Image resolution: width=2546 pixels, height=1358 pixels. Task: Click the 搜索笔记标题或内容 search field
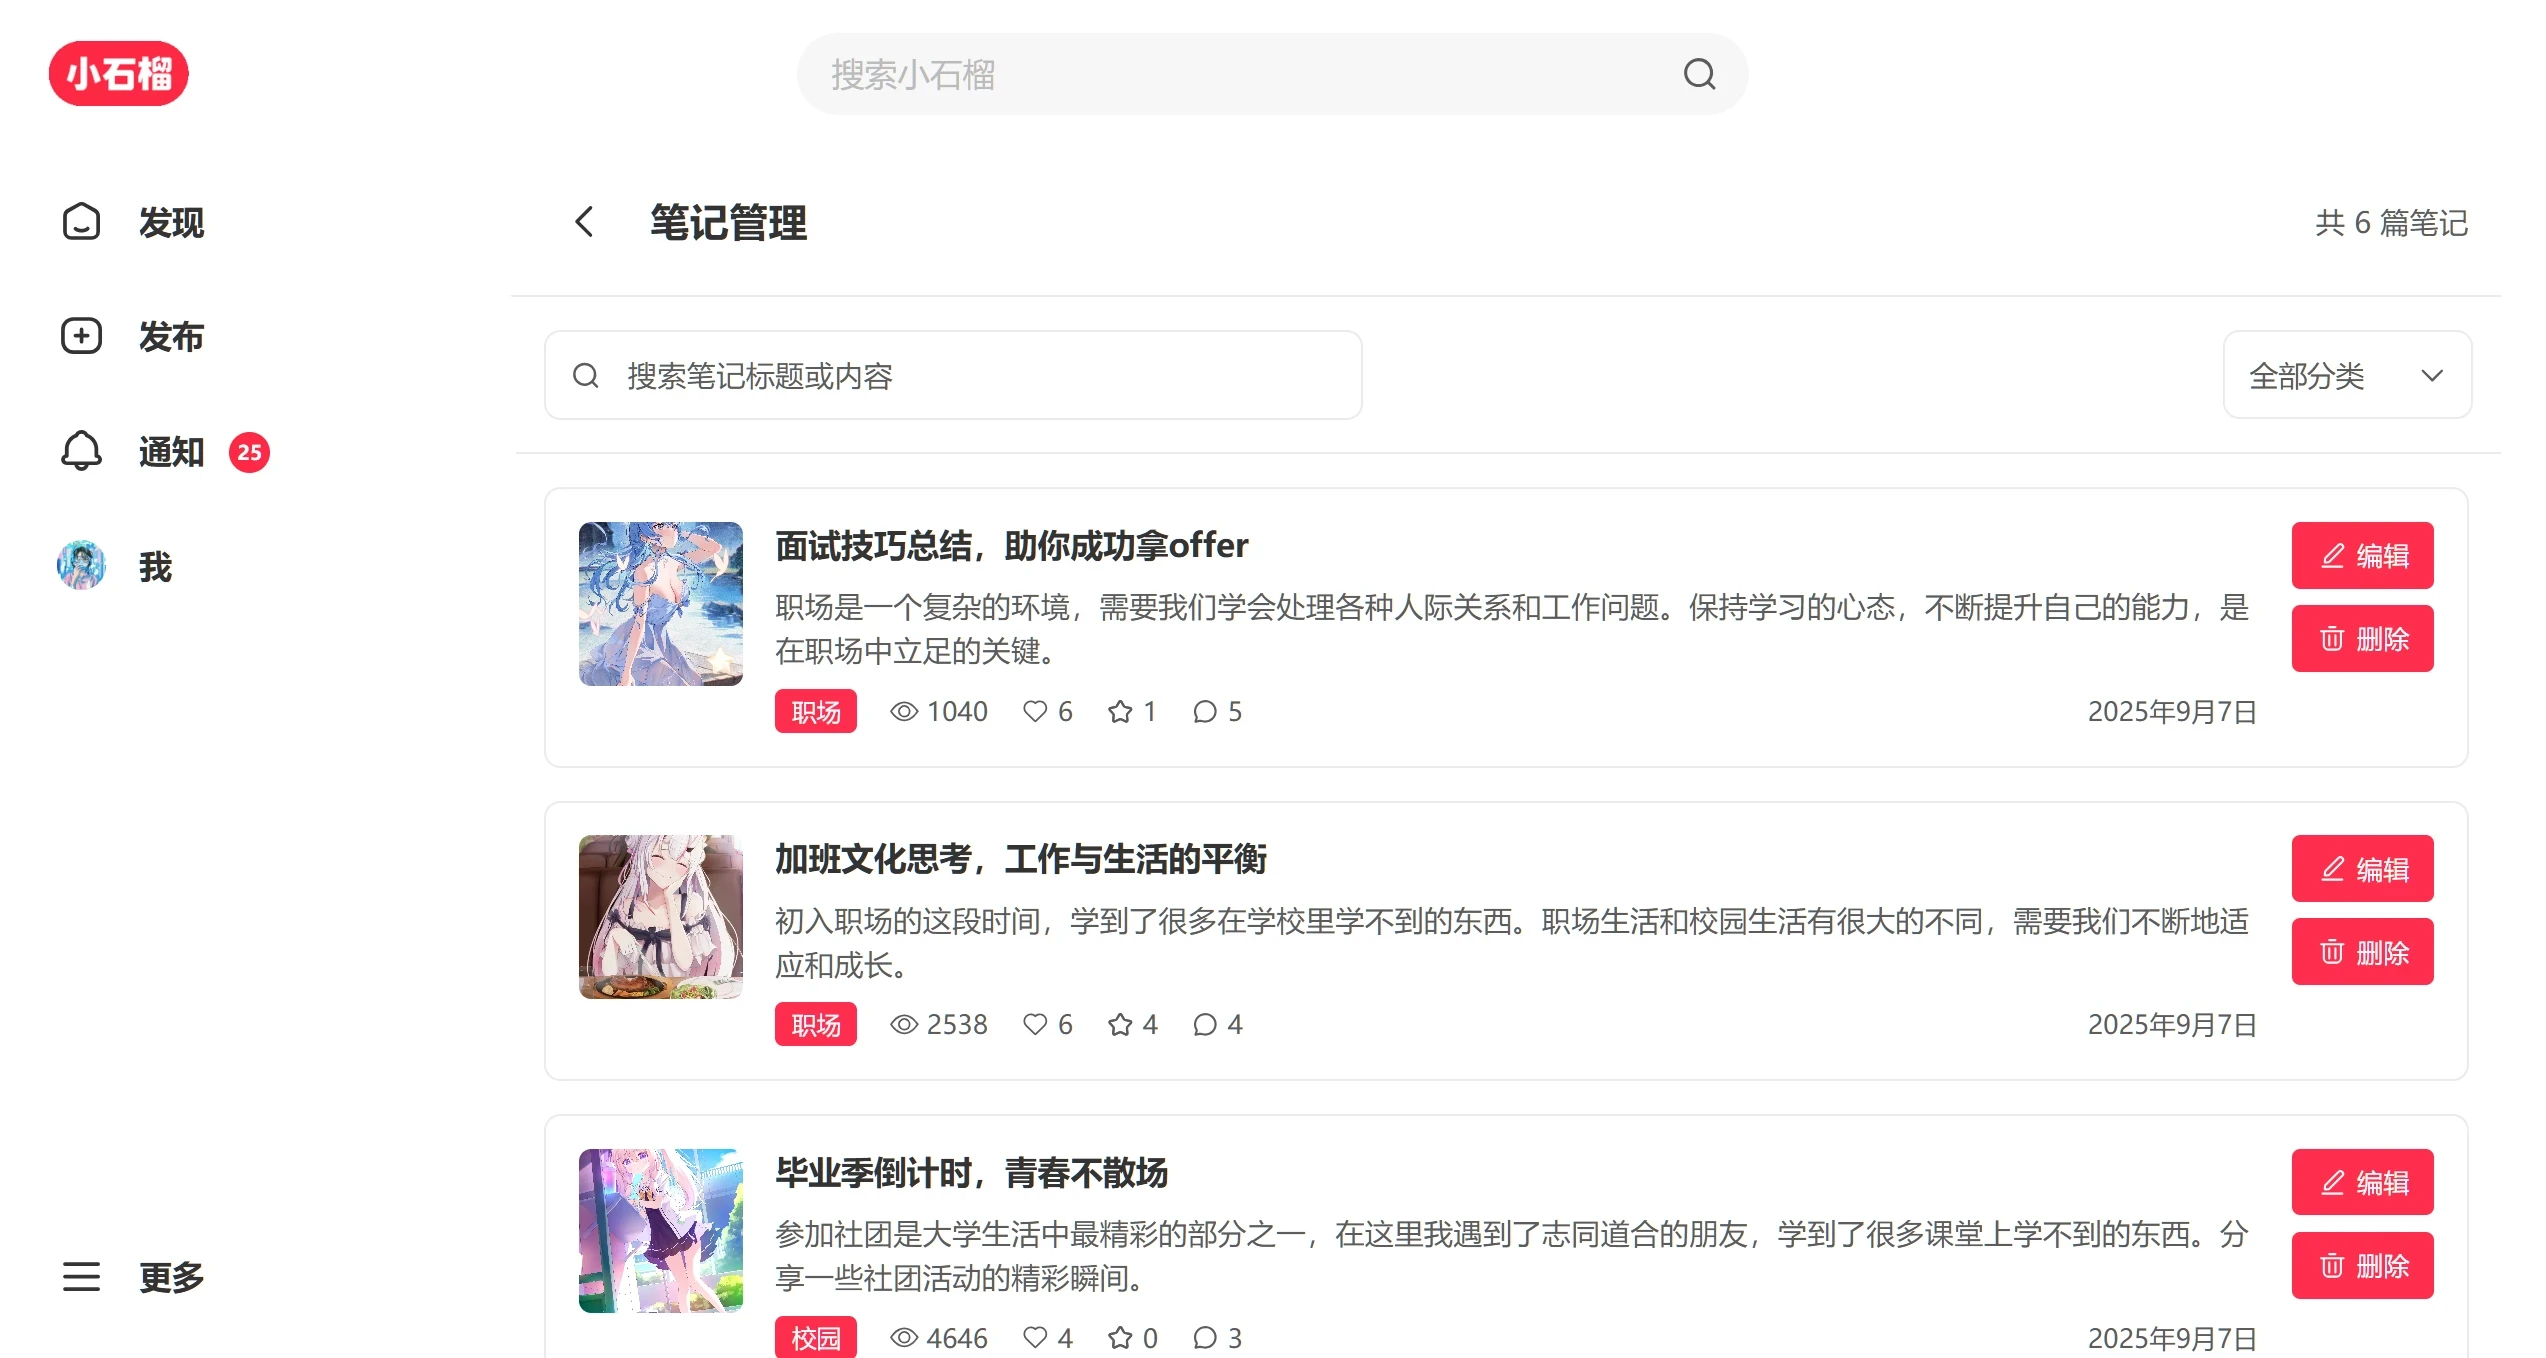(953, 375)
